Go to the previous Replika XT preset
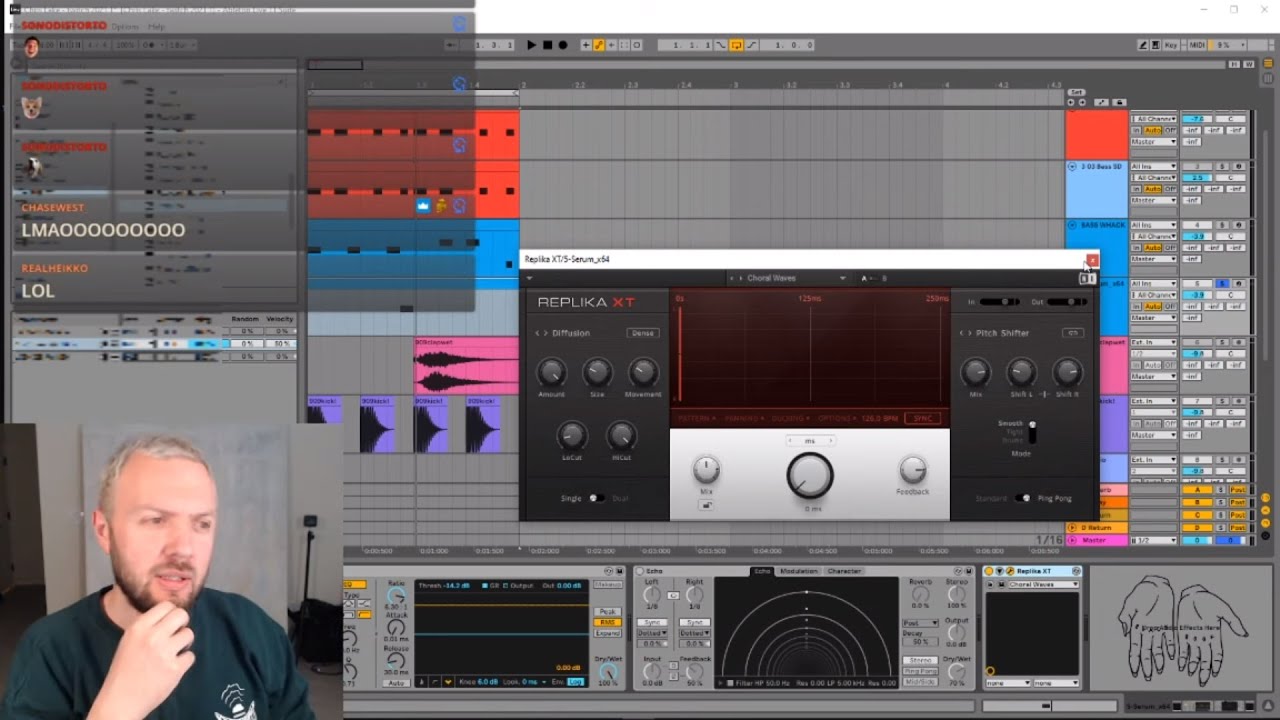 click(730, 278)
